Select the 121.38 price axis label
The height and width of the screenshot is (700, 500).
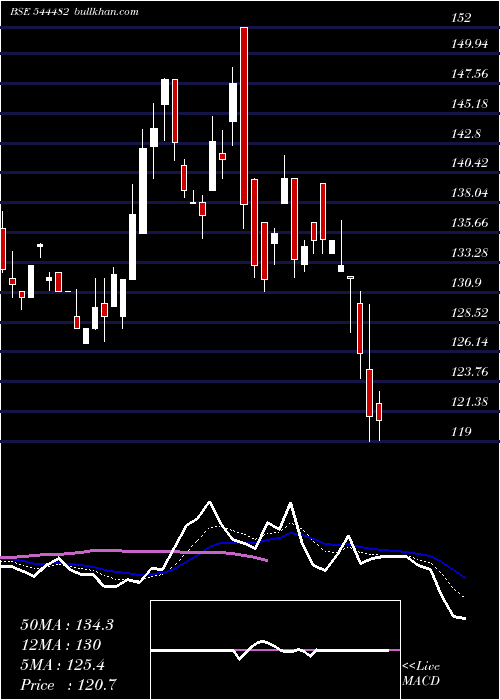pyautogui.click(x=470, y=402)
